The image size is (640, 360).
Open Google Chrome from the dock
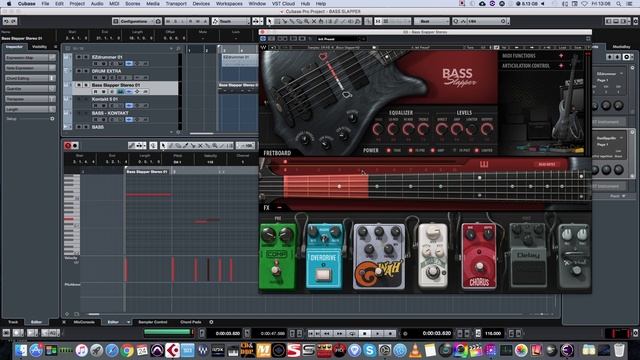(127, 350)
